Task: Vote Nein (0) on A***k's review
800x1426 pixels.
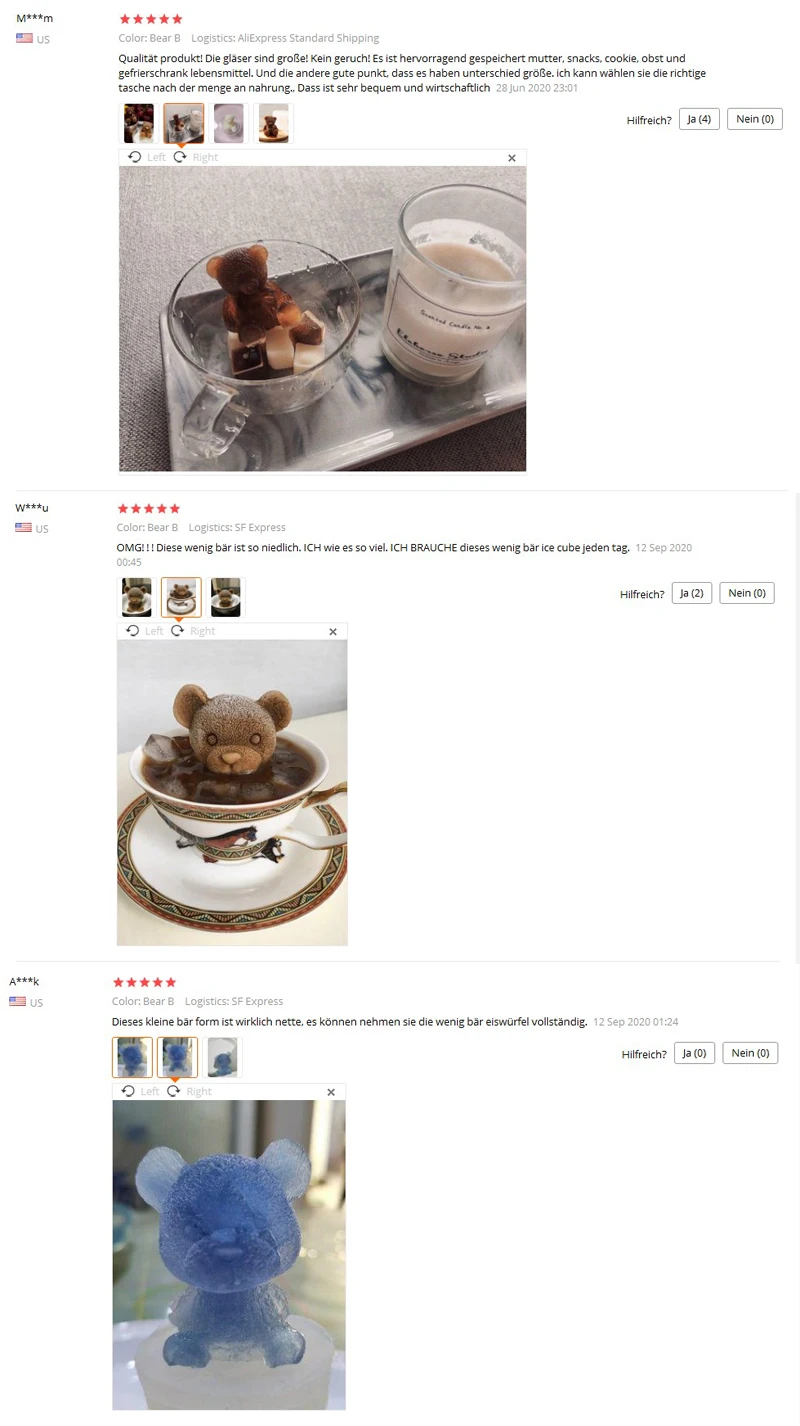Action: (x=750, y=1053)
